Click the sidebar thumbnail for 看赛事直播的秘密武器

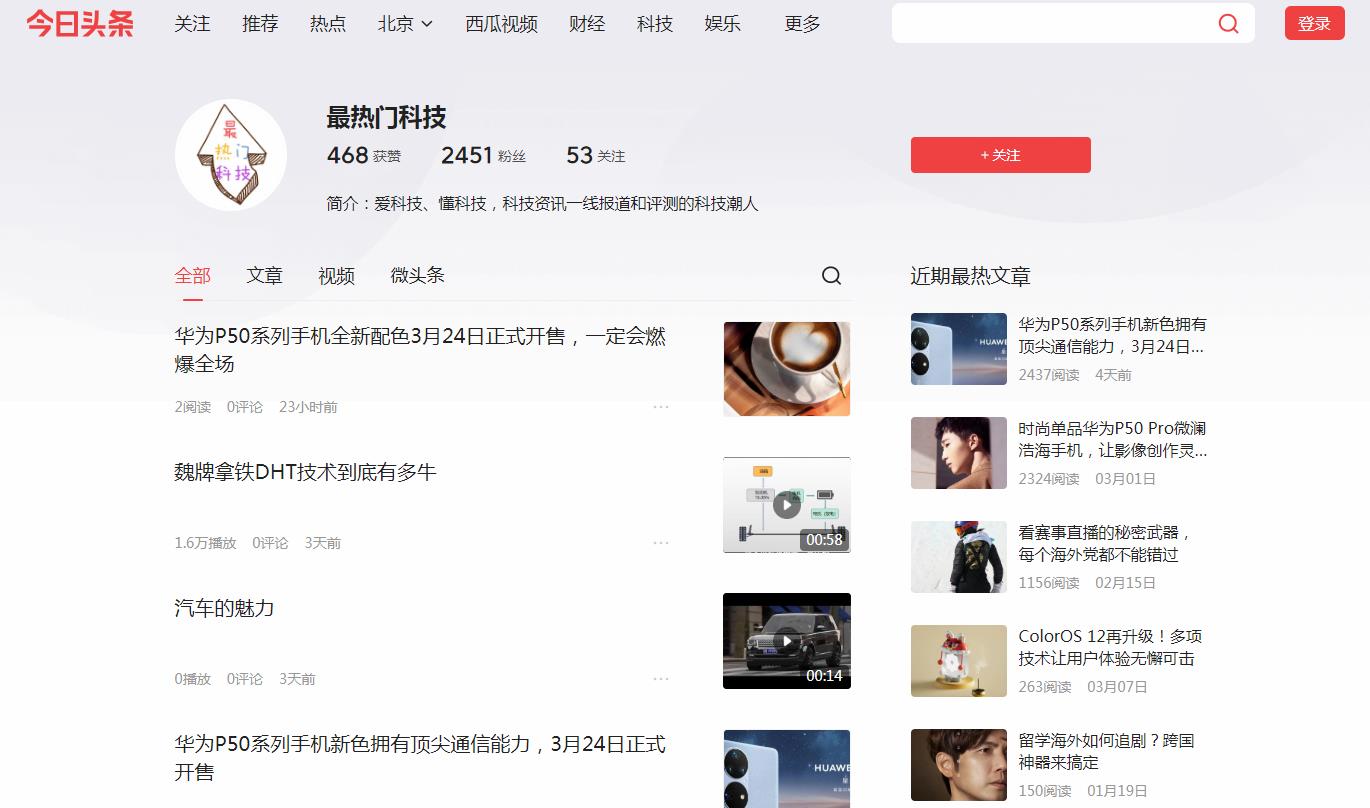point(959,557)
